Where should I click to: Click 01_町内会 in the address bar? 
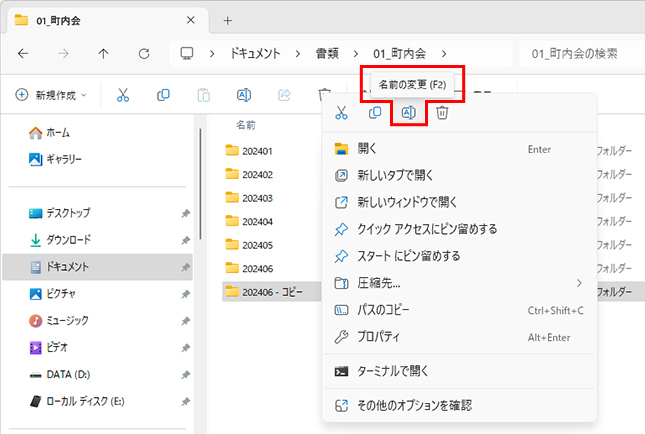point(399,53)
